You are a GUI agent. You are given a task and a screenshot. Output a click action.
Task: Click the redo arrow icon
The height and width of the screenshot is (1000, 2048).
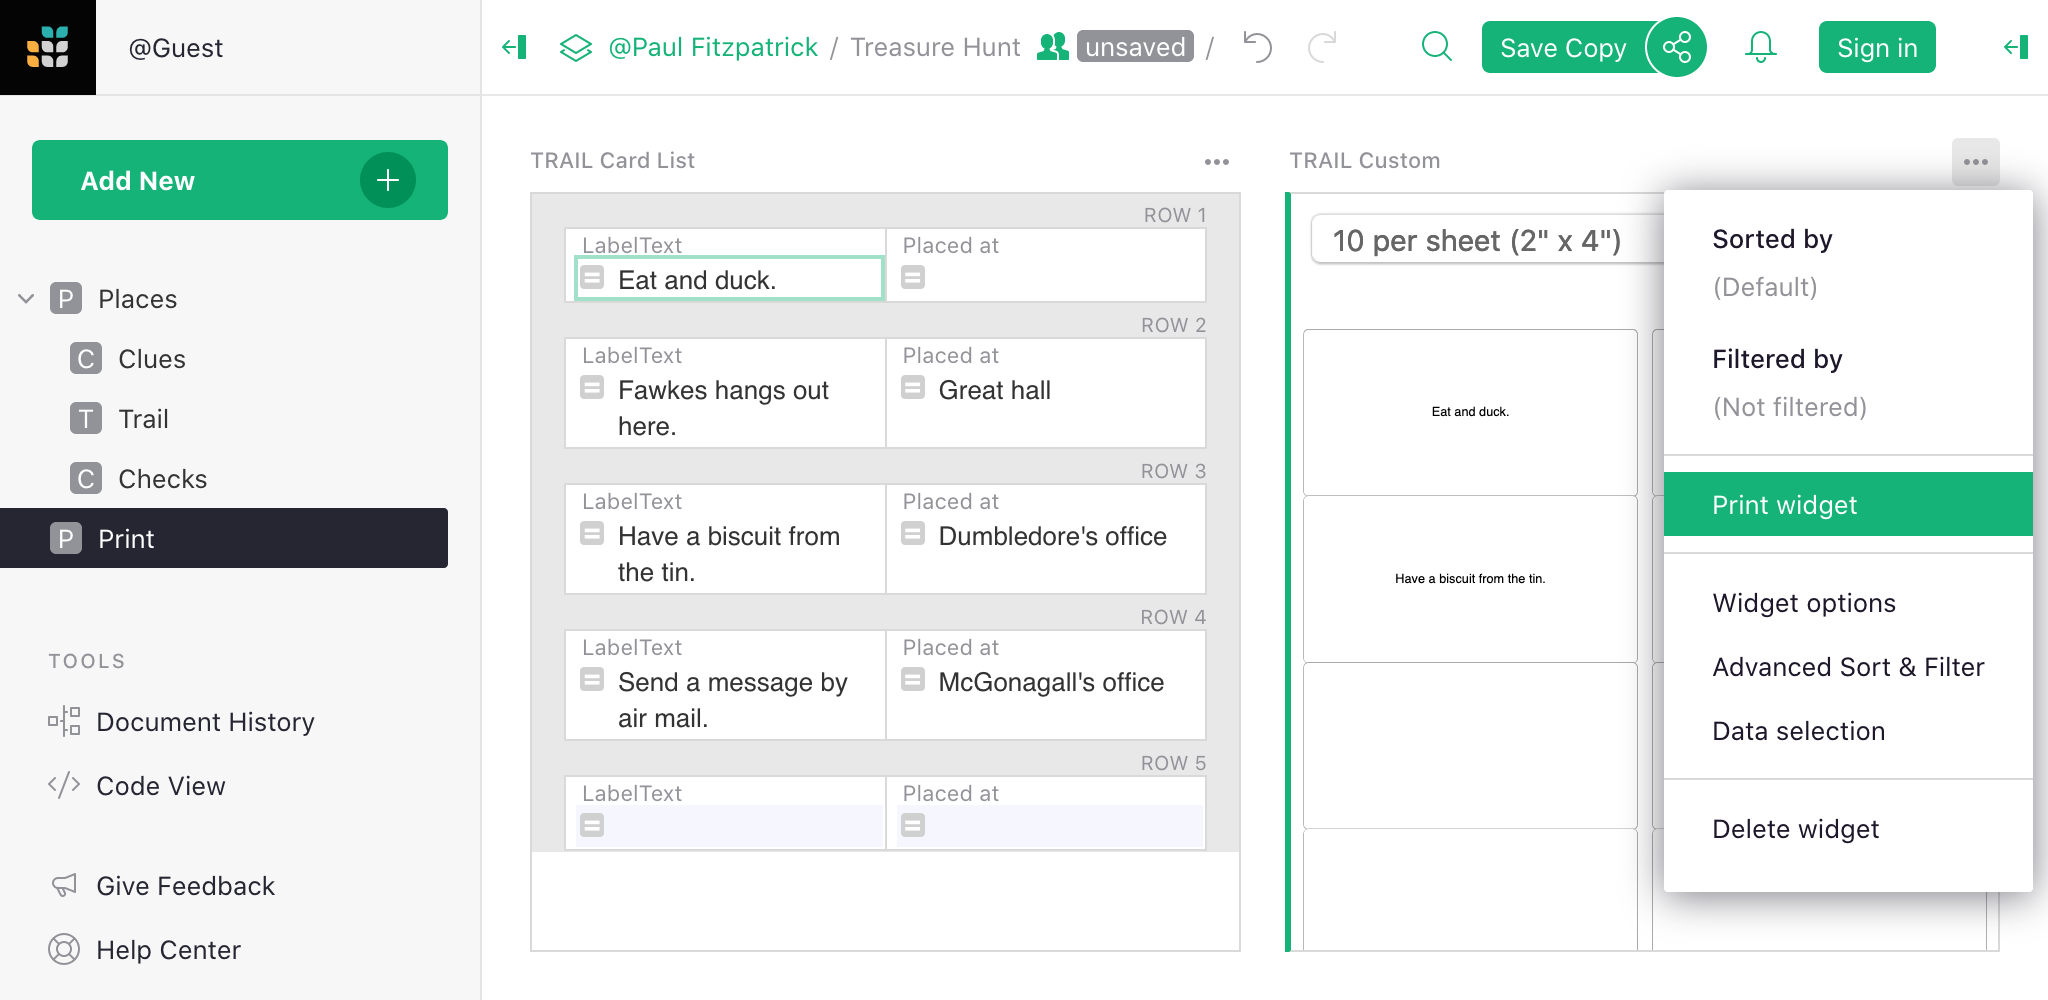click(1322, 47)
